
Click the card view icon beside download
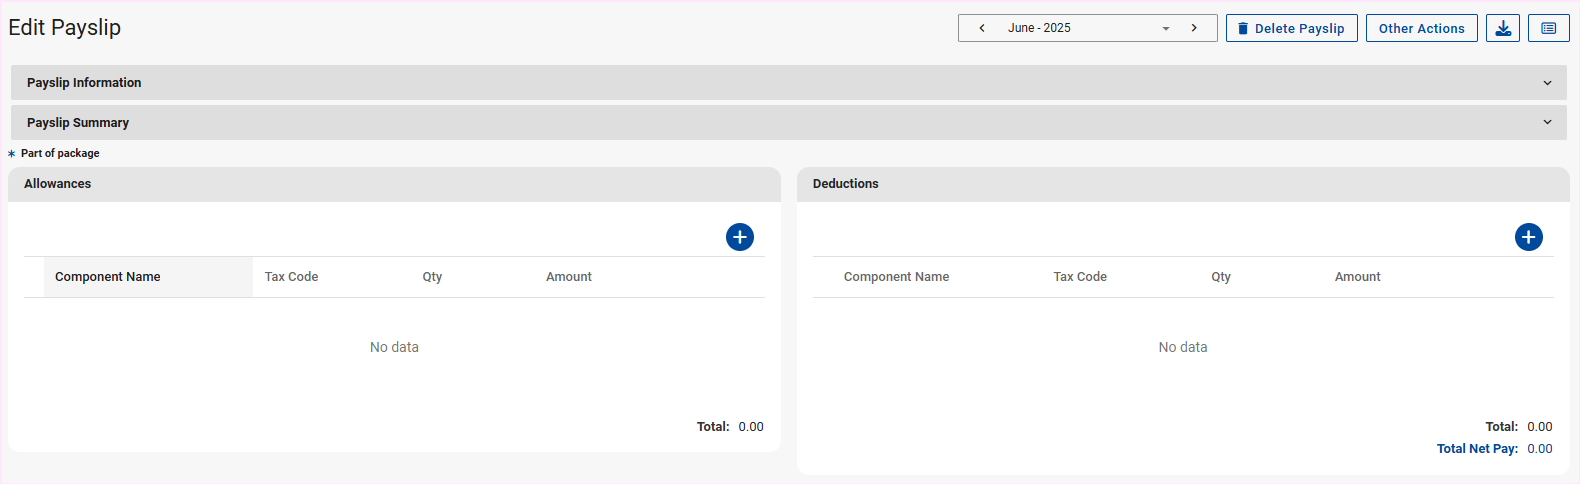coord(1548,28)
